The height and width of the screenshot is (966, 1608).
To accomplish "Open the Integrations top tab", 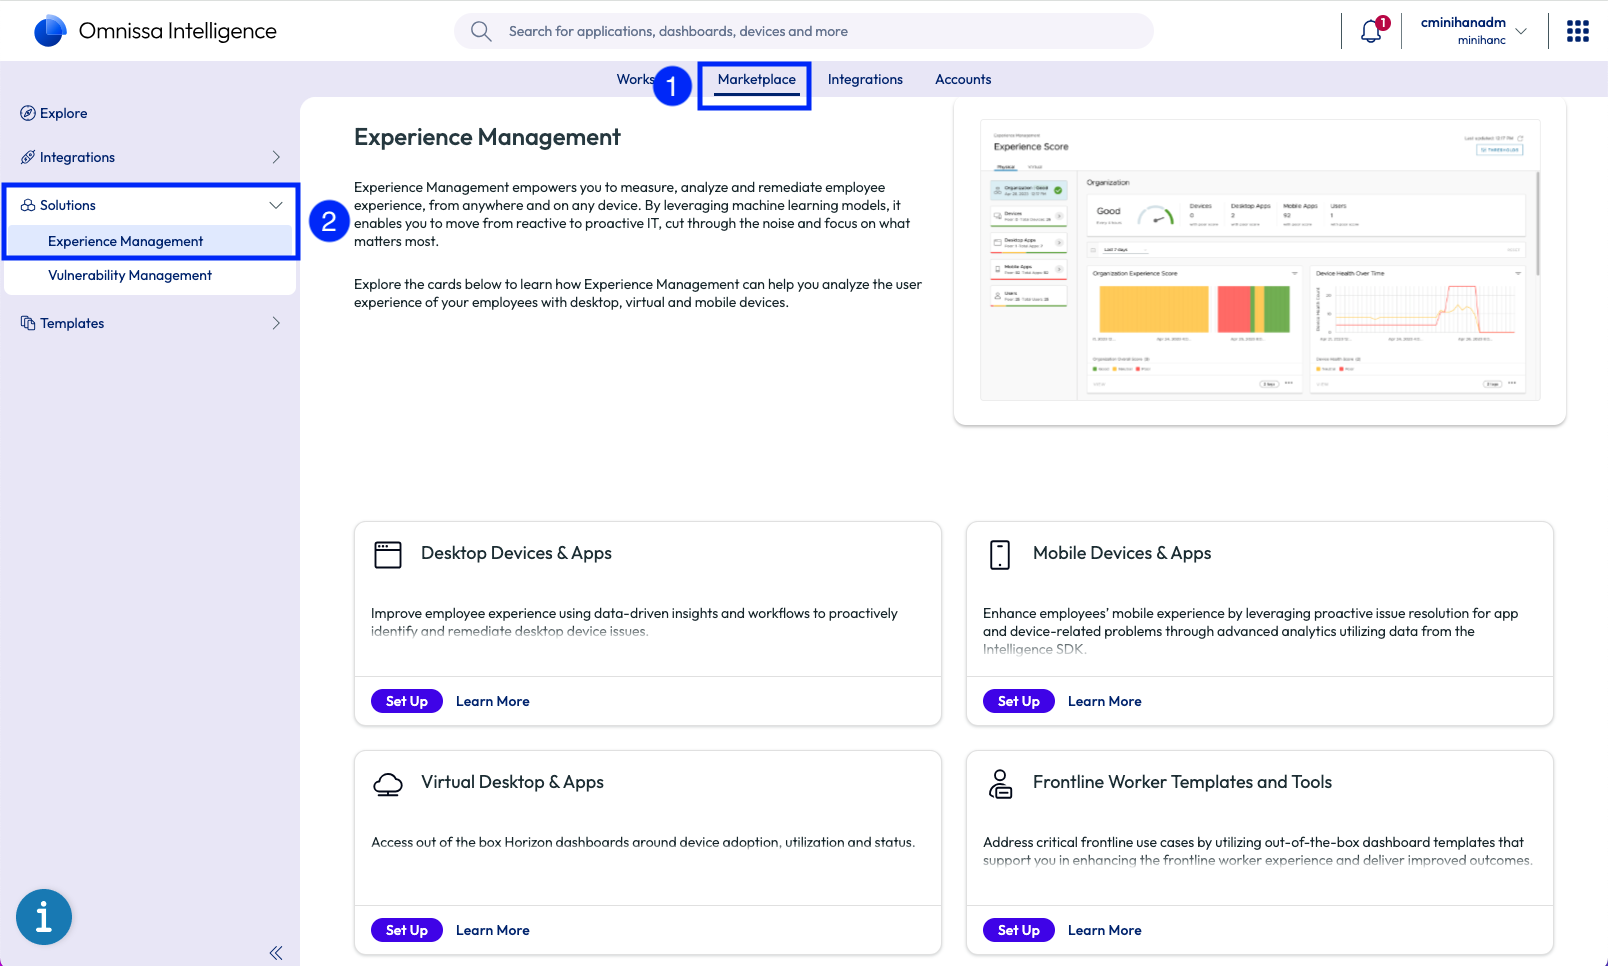I will [864, 80].
